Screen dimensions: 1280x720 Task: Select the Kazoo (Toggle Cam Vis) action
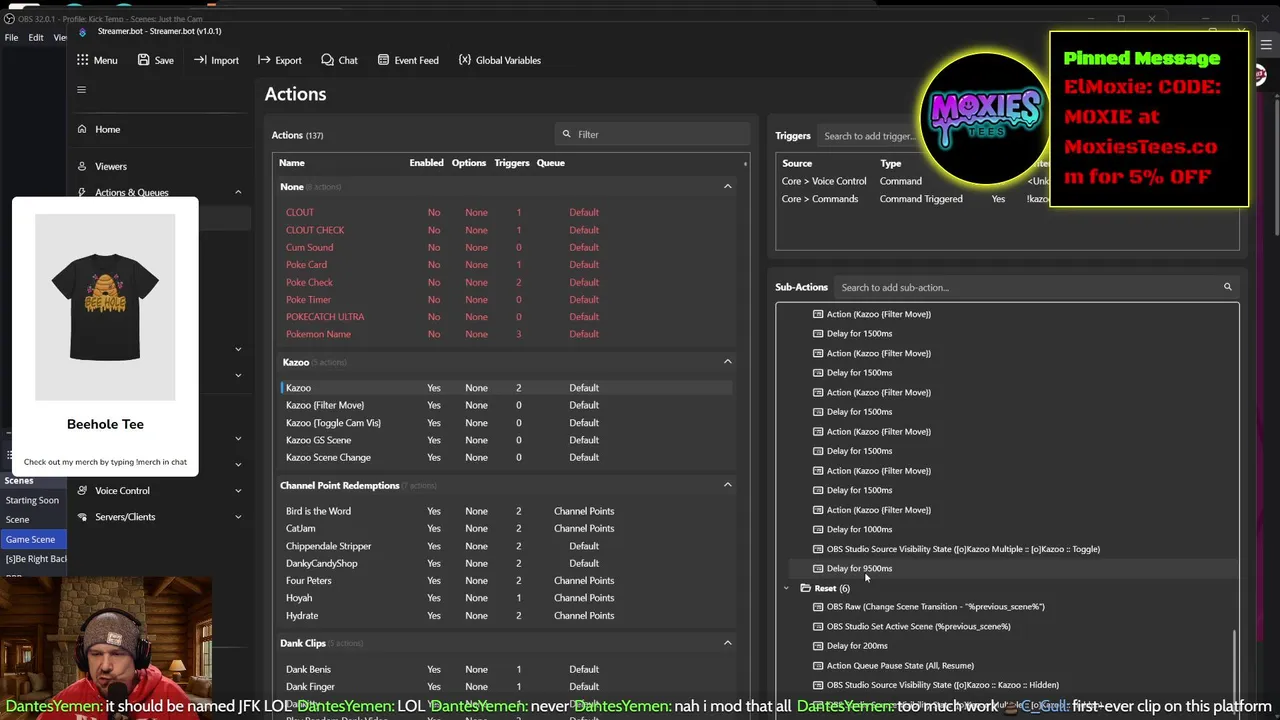pyautogui.click(x=505, y=423)
